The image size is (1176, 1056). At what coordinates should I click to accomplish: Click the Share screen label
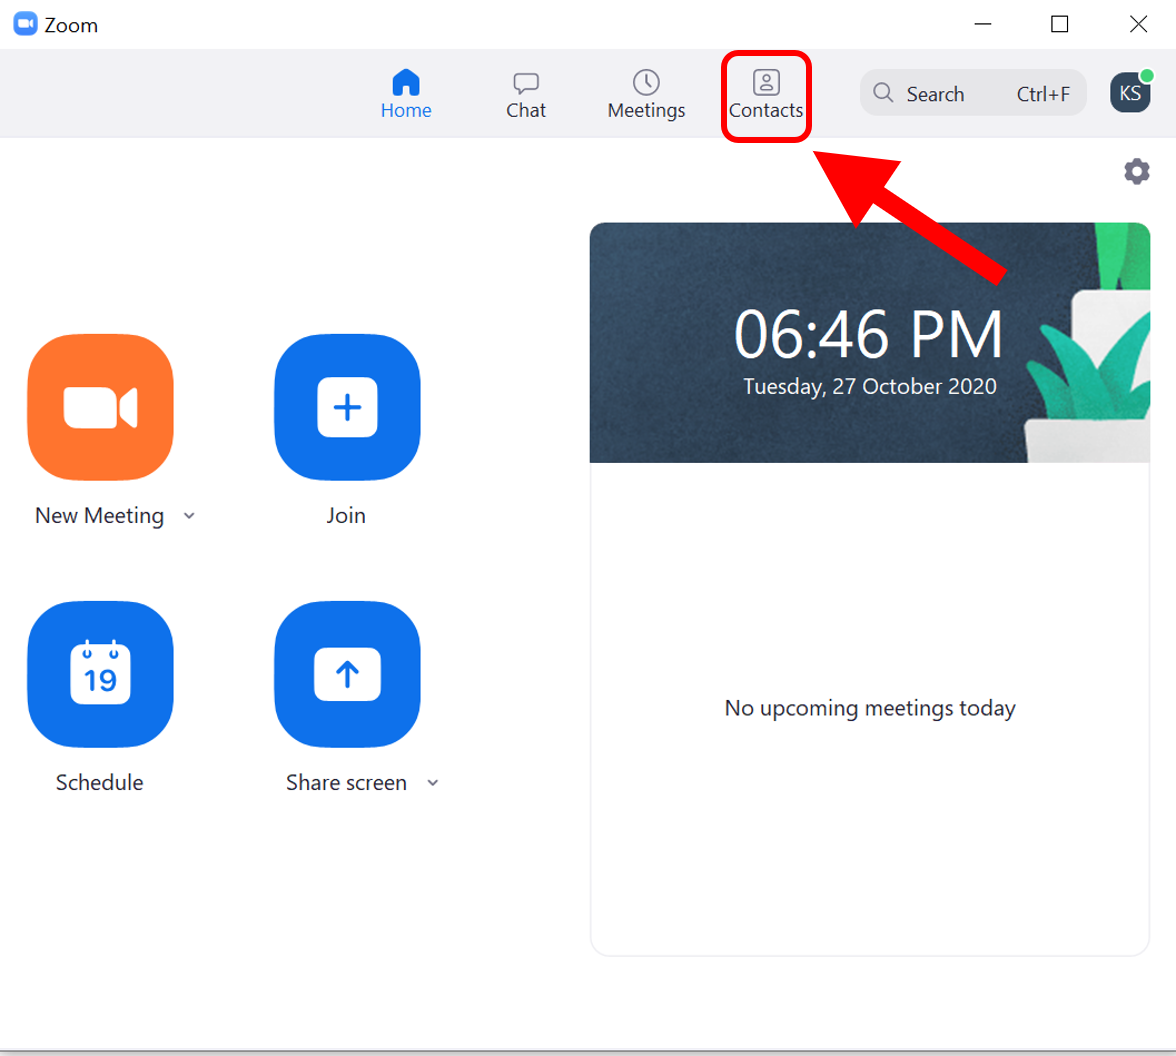(x=346, y=783)
